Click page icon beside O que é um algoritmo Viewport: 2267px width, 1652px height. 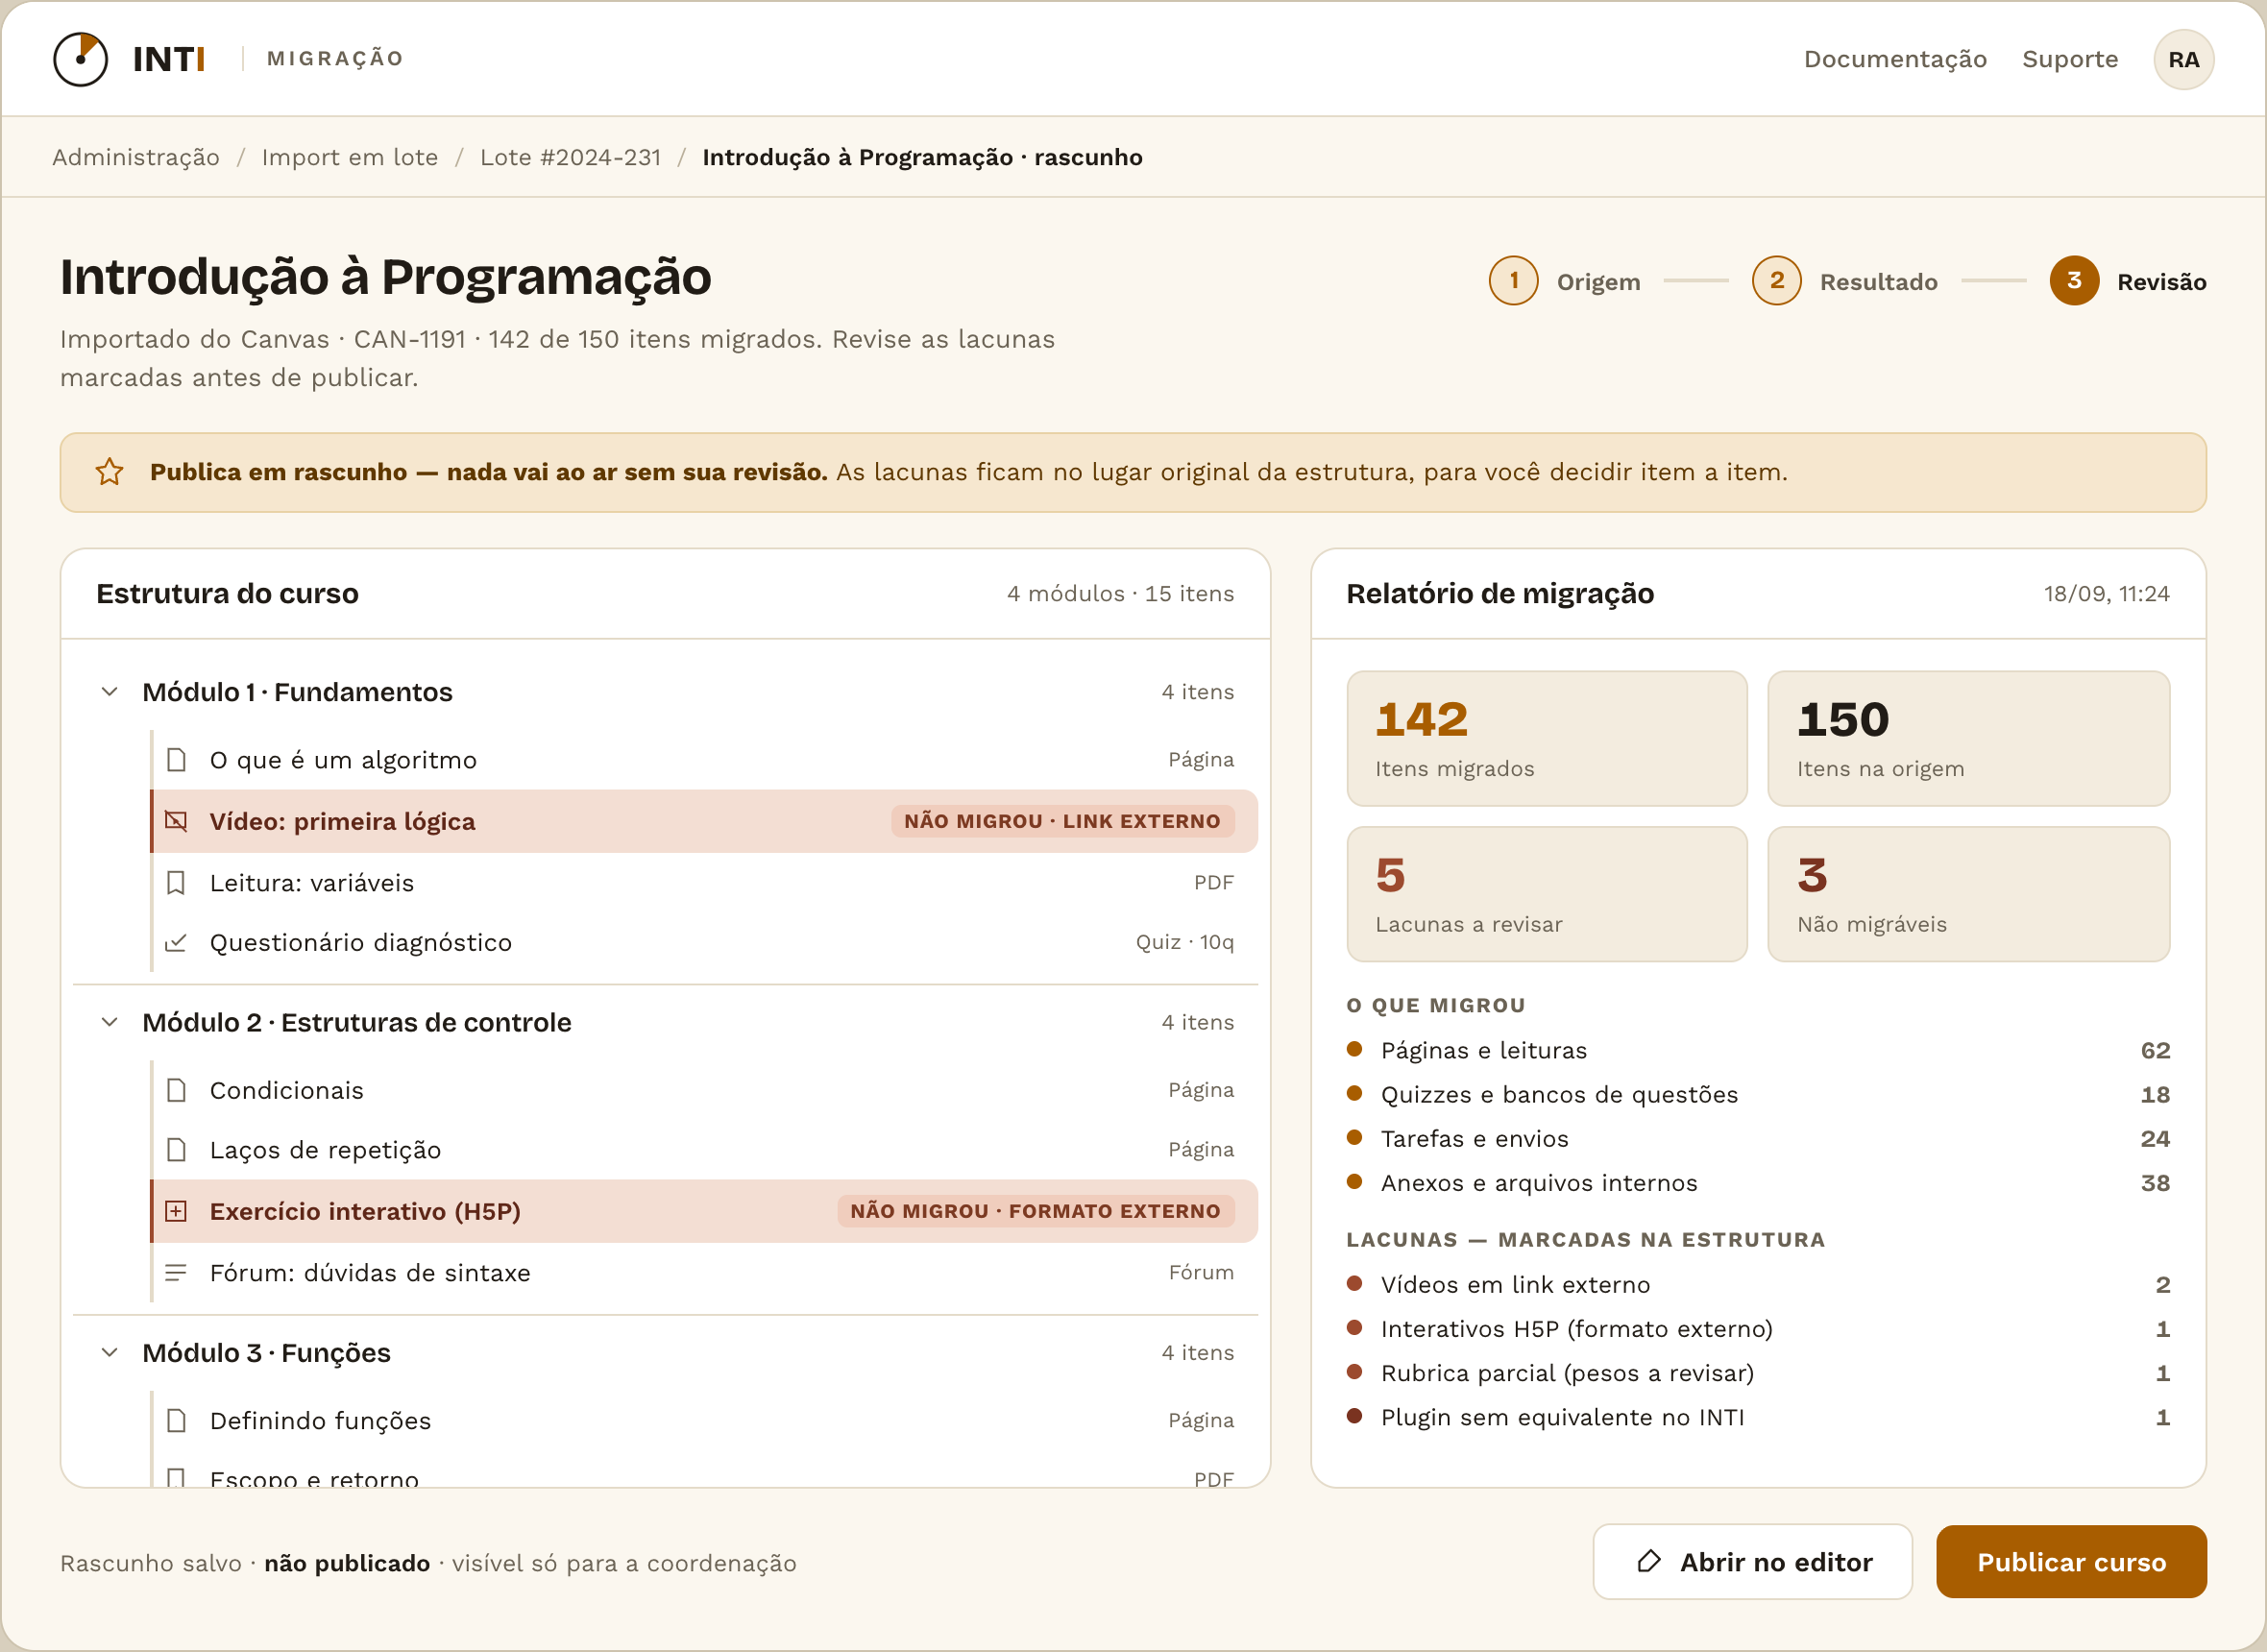[176, 760]
